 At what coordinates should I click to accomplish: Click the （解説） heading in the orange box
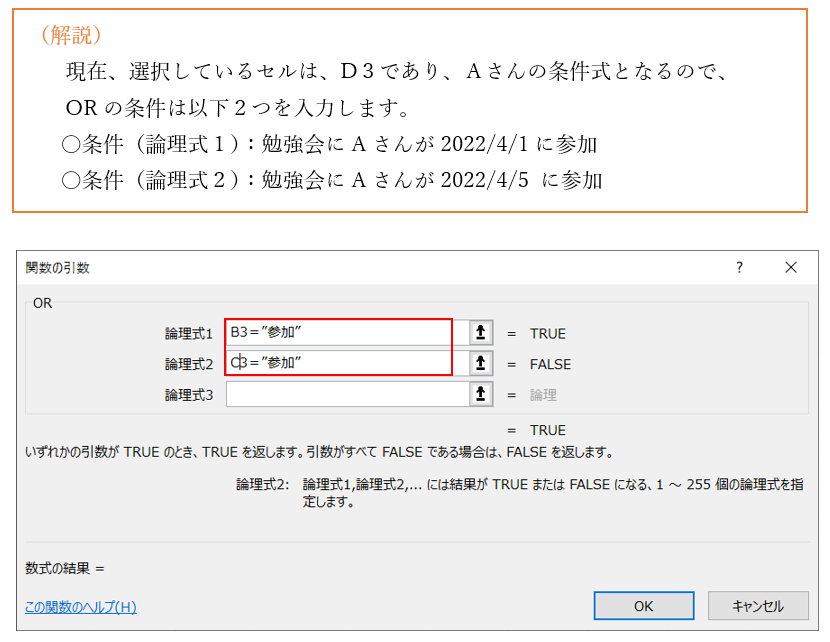coord(72,37)
